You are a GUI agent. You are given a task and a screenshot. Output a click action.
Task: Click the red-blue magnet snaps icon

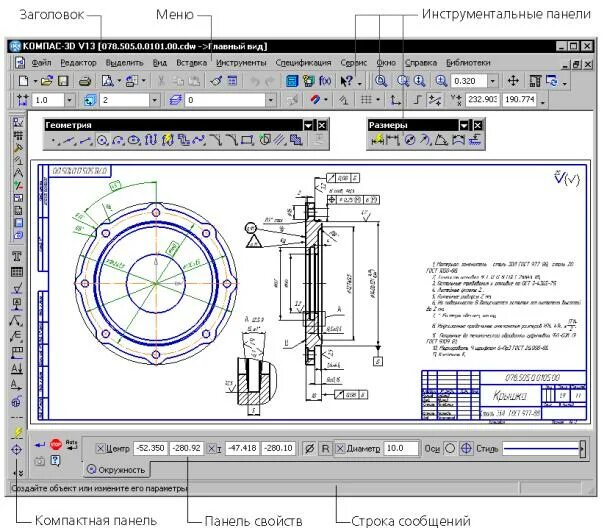click(x=315, y=100)
